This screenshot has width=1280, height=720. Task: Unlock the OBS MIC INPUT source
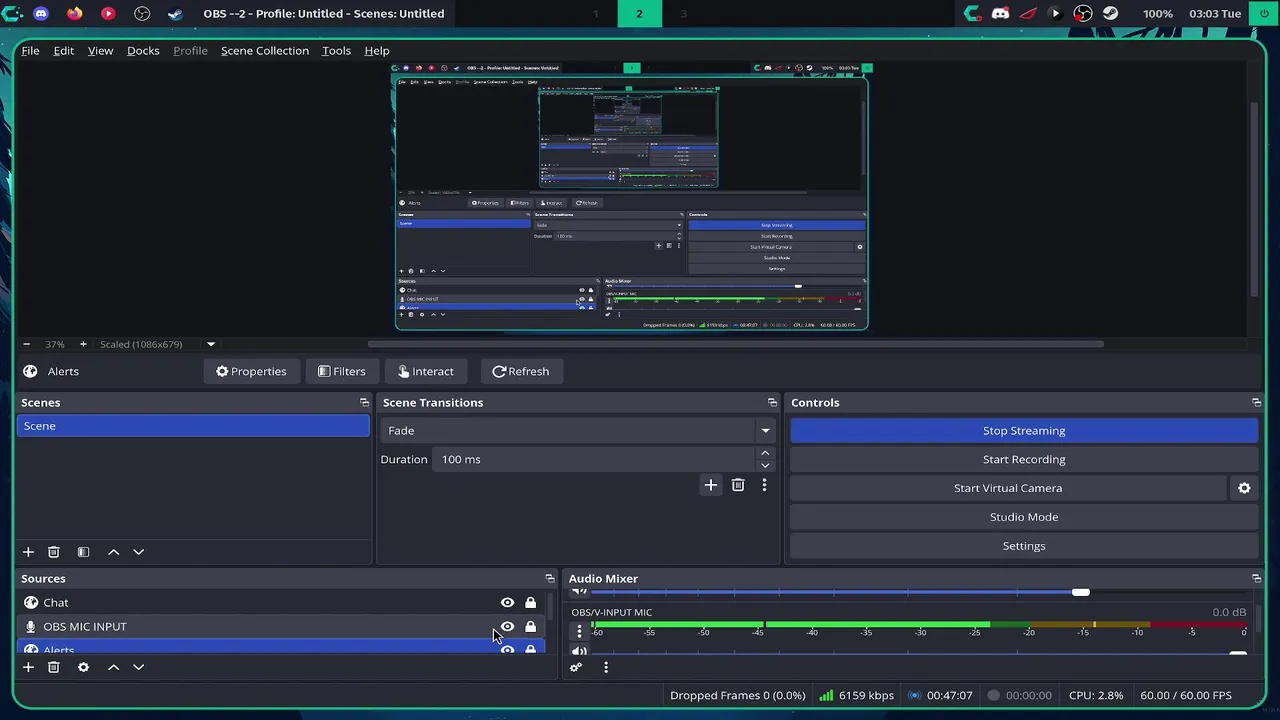click(530, 627)
